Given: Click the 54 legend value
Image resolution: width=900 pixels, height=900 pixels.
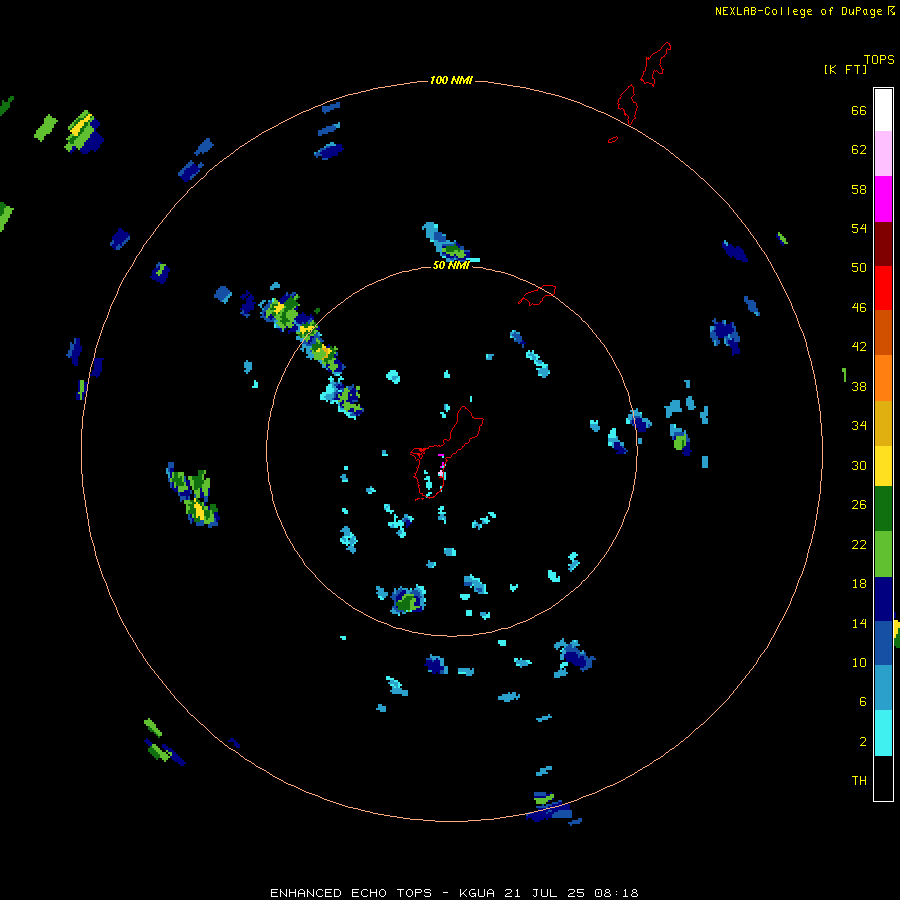Looking at the screenshot, I should [859, 229].
